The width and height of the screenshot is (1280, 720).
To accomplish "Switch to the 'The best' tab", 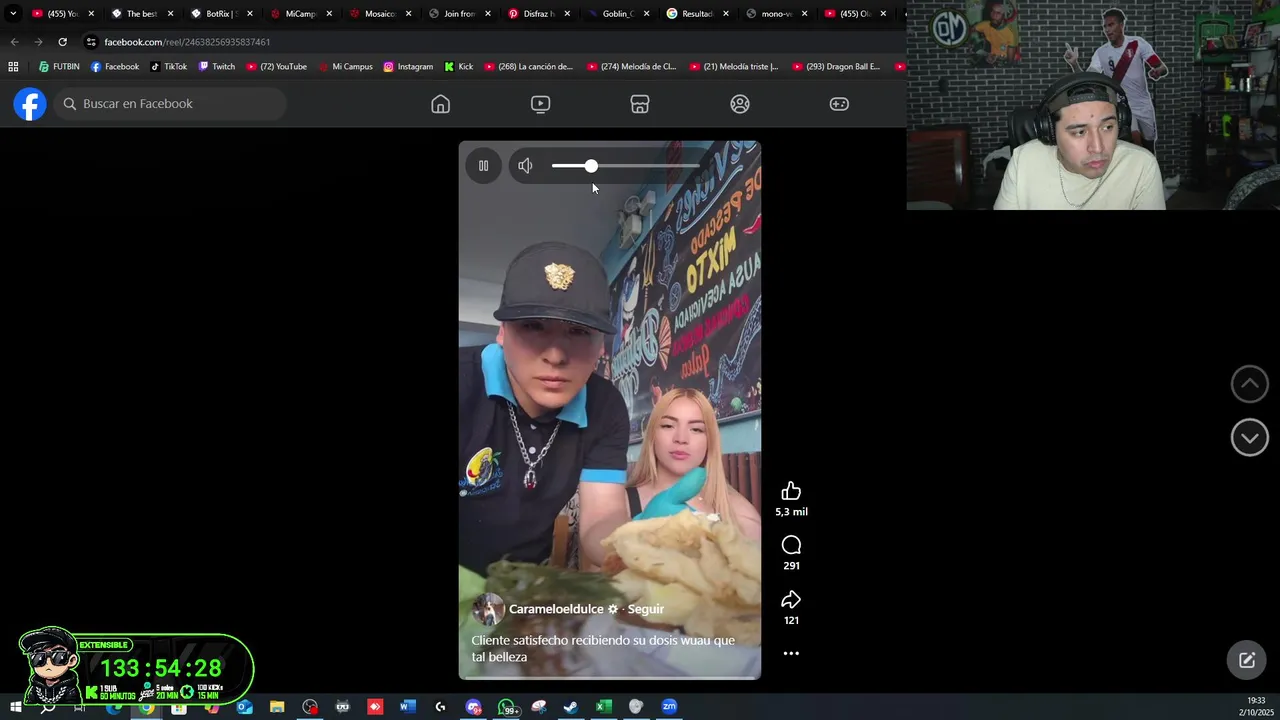I will click(x=142, y=14).
